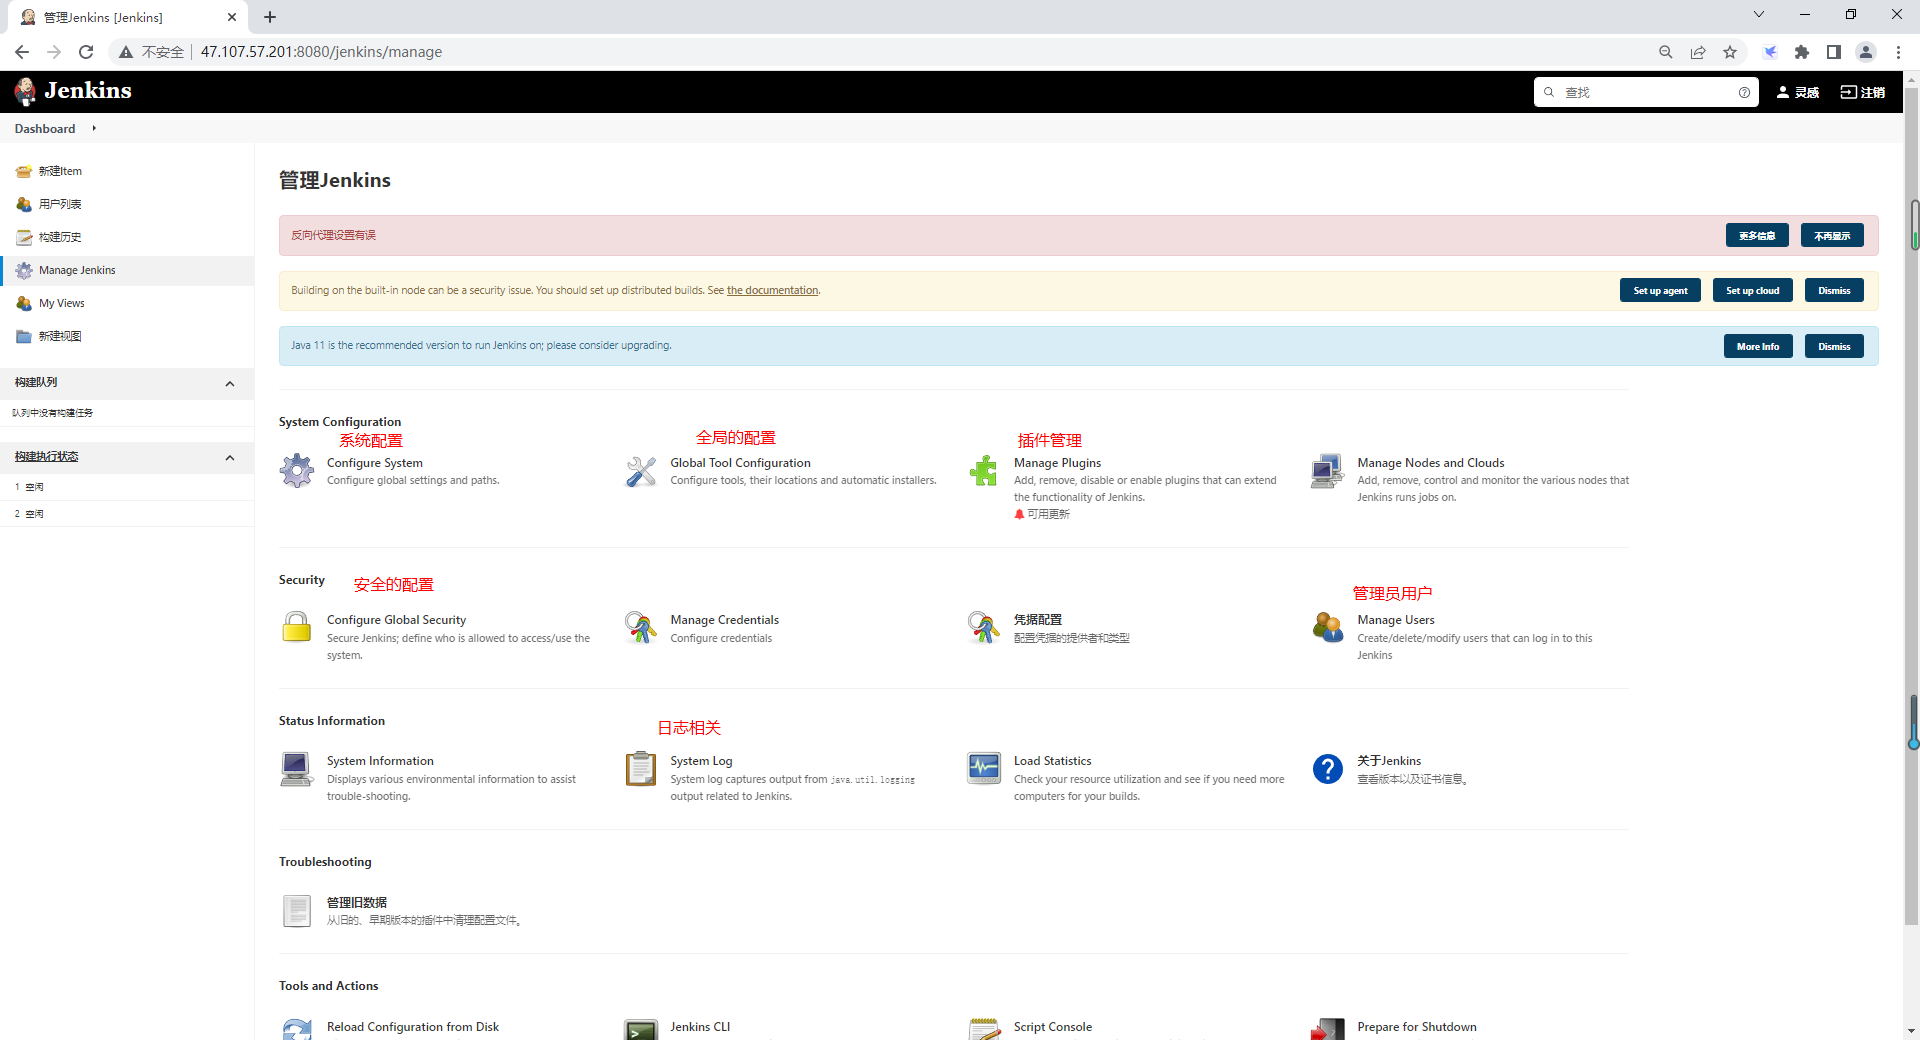This screenshot has height=1040, width=1920.
Task: Click the System Log clipboard icon
Action: [x=641, y=769]
